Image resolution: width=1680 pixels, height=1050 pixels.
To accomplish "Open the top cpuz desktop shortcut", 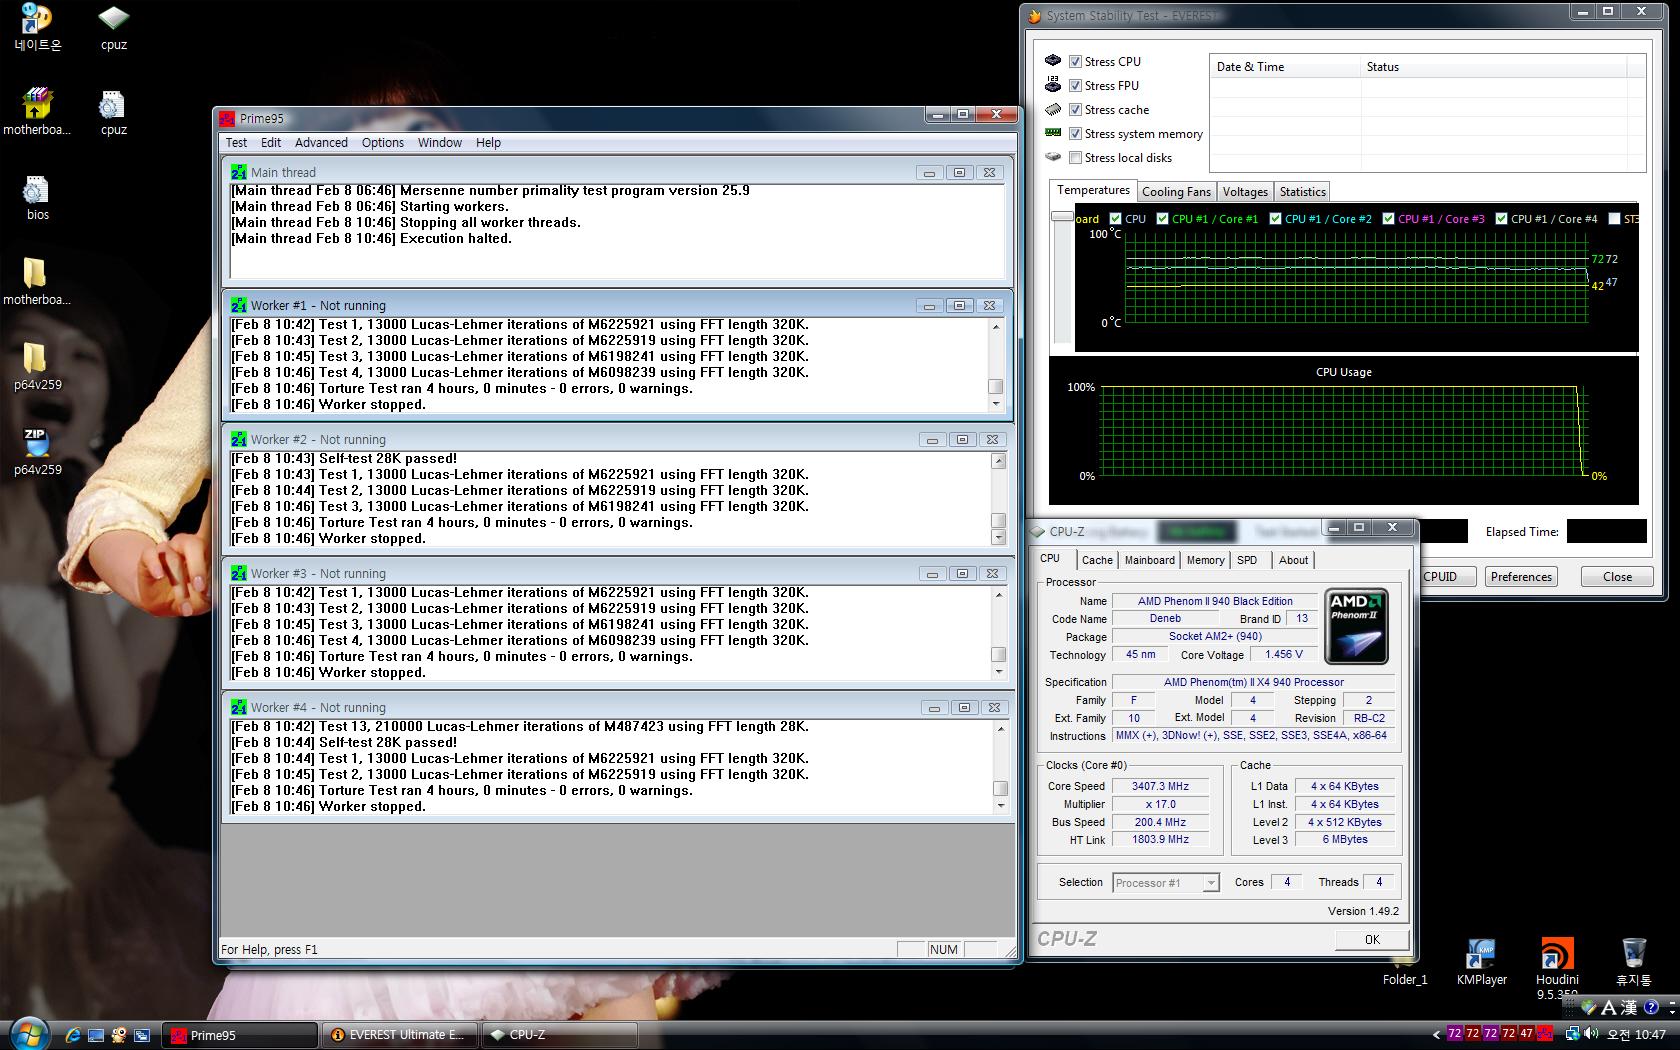I will click(113, 26).
